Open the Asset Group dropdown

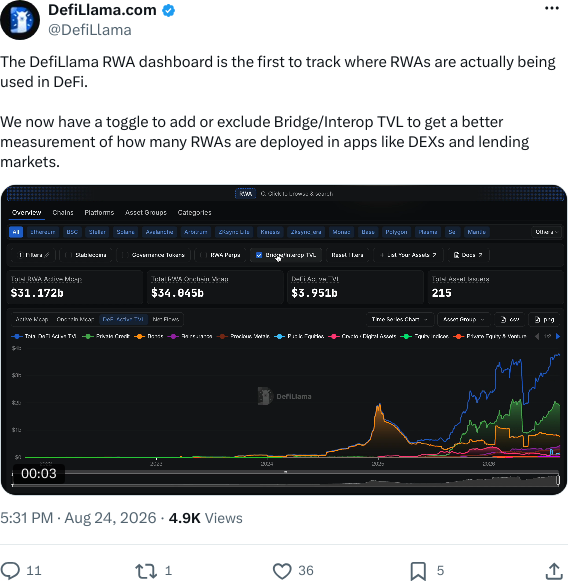tap(464, 319)
